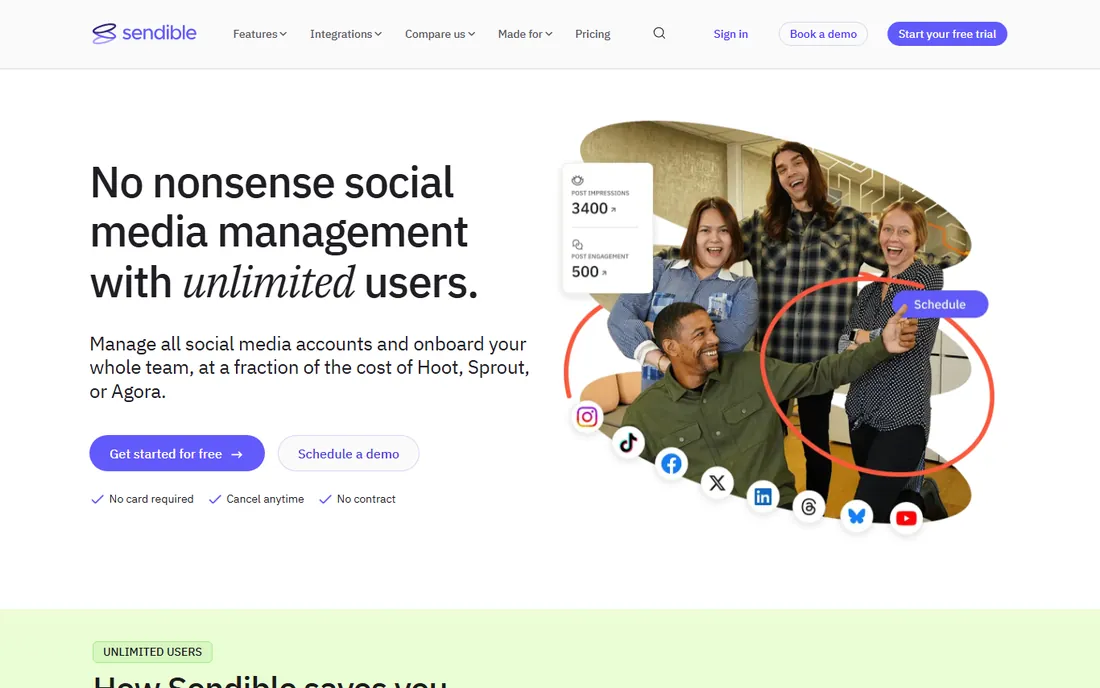Click the 500 post engagement value
The image size is (1100, 688).
tap(584, 271)
